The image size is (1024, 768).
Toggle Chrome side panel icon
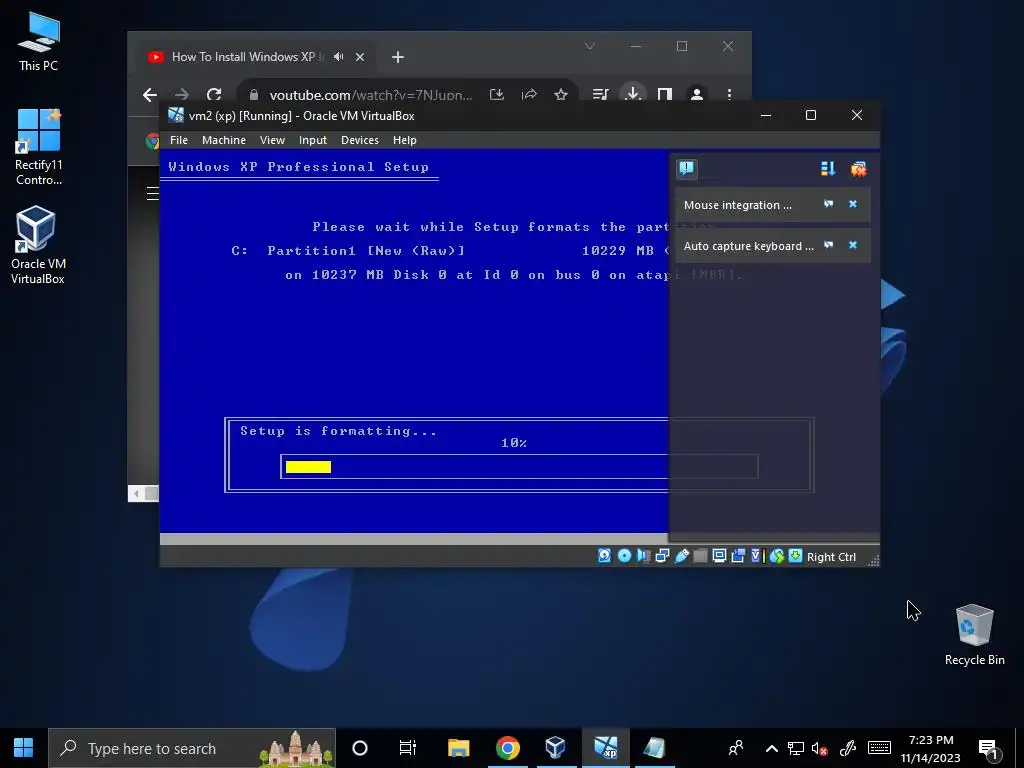[x=665, y=95]
